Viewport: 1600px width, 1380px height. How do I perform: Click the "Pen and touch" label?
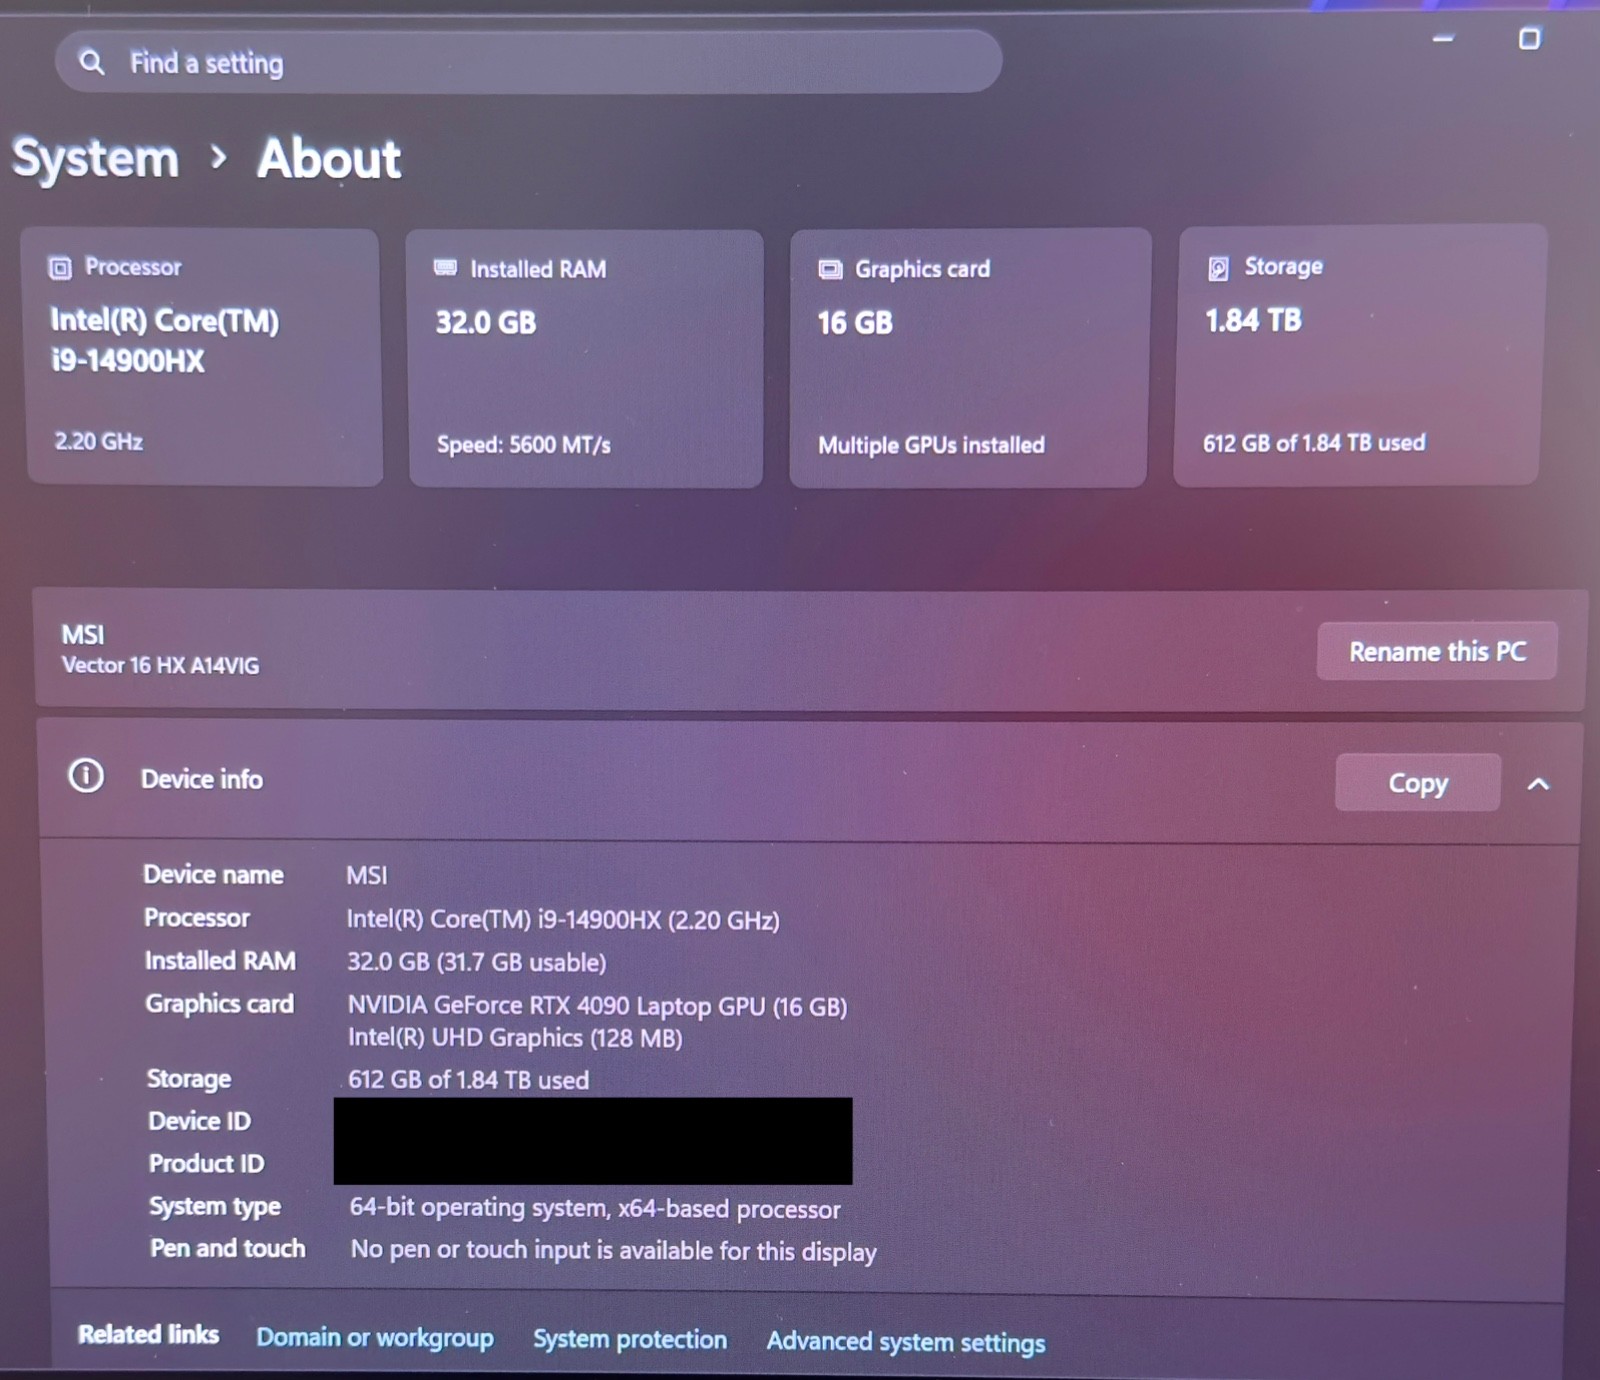coord(228,1248)
